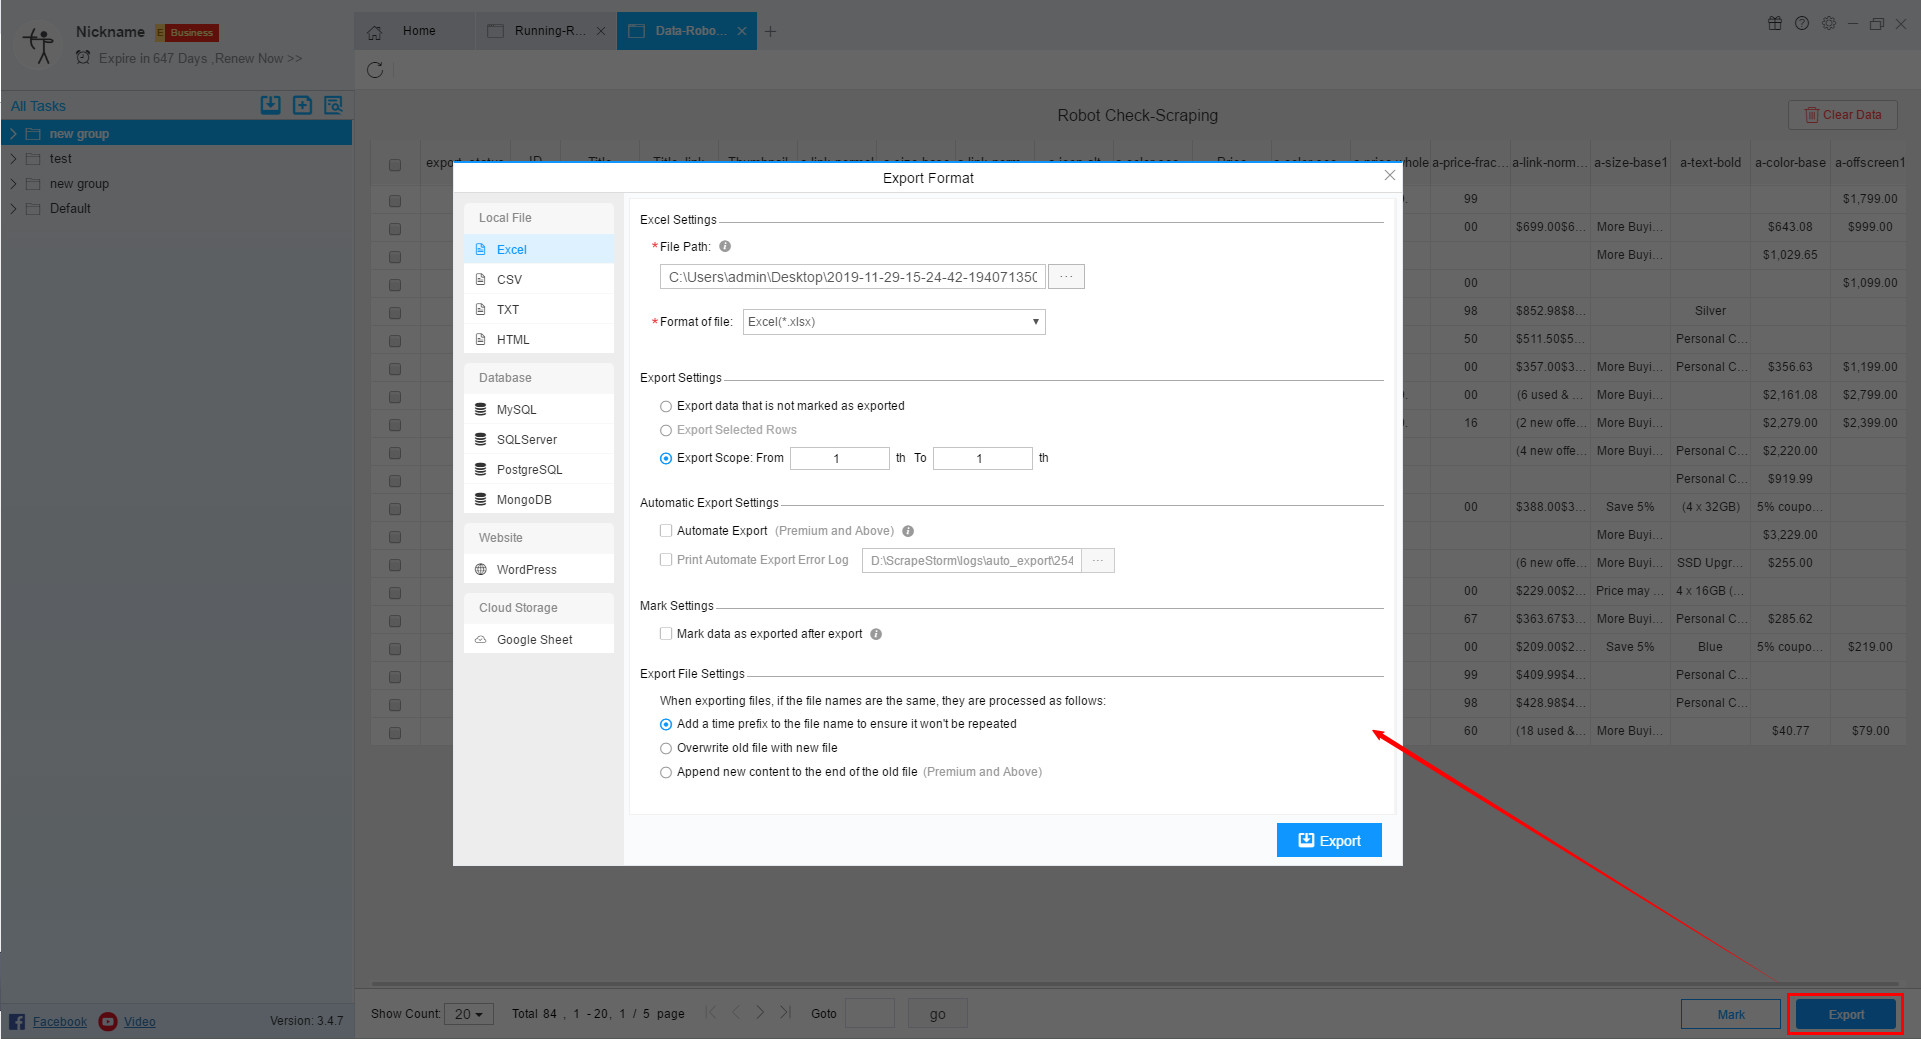
Task: Open the Running-R tab
Action: pyautogui.click(x=545, y=31)
